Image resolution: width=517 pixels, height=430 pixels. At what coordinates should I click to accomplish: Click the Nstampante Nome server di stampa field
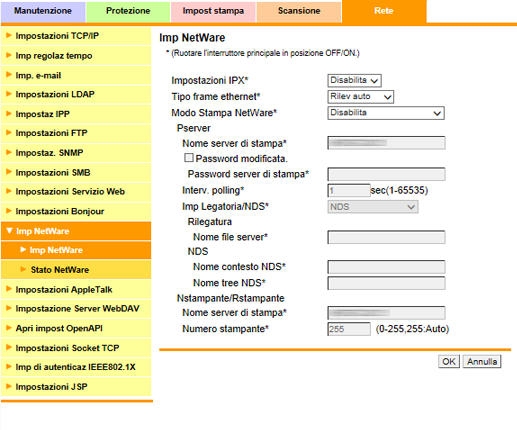pyautogui.click(x=386, y=313)
